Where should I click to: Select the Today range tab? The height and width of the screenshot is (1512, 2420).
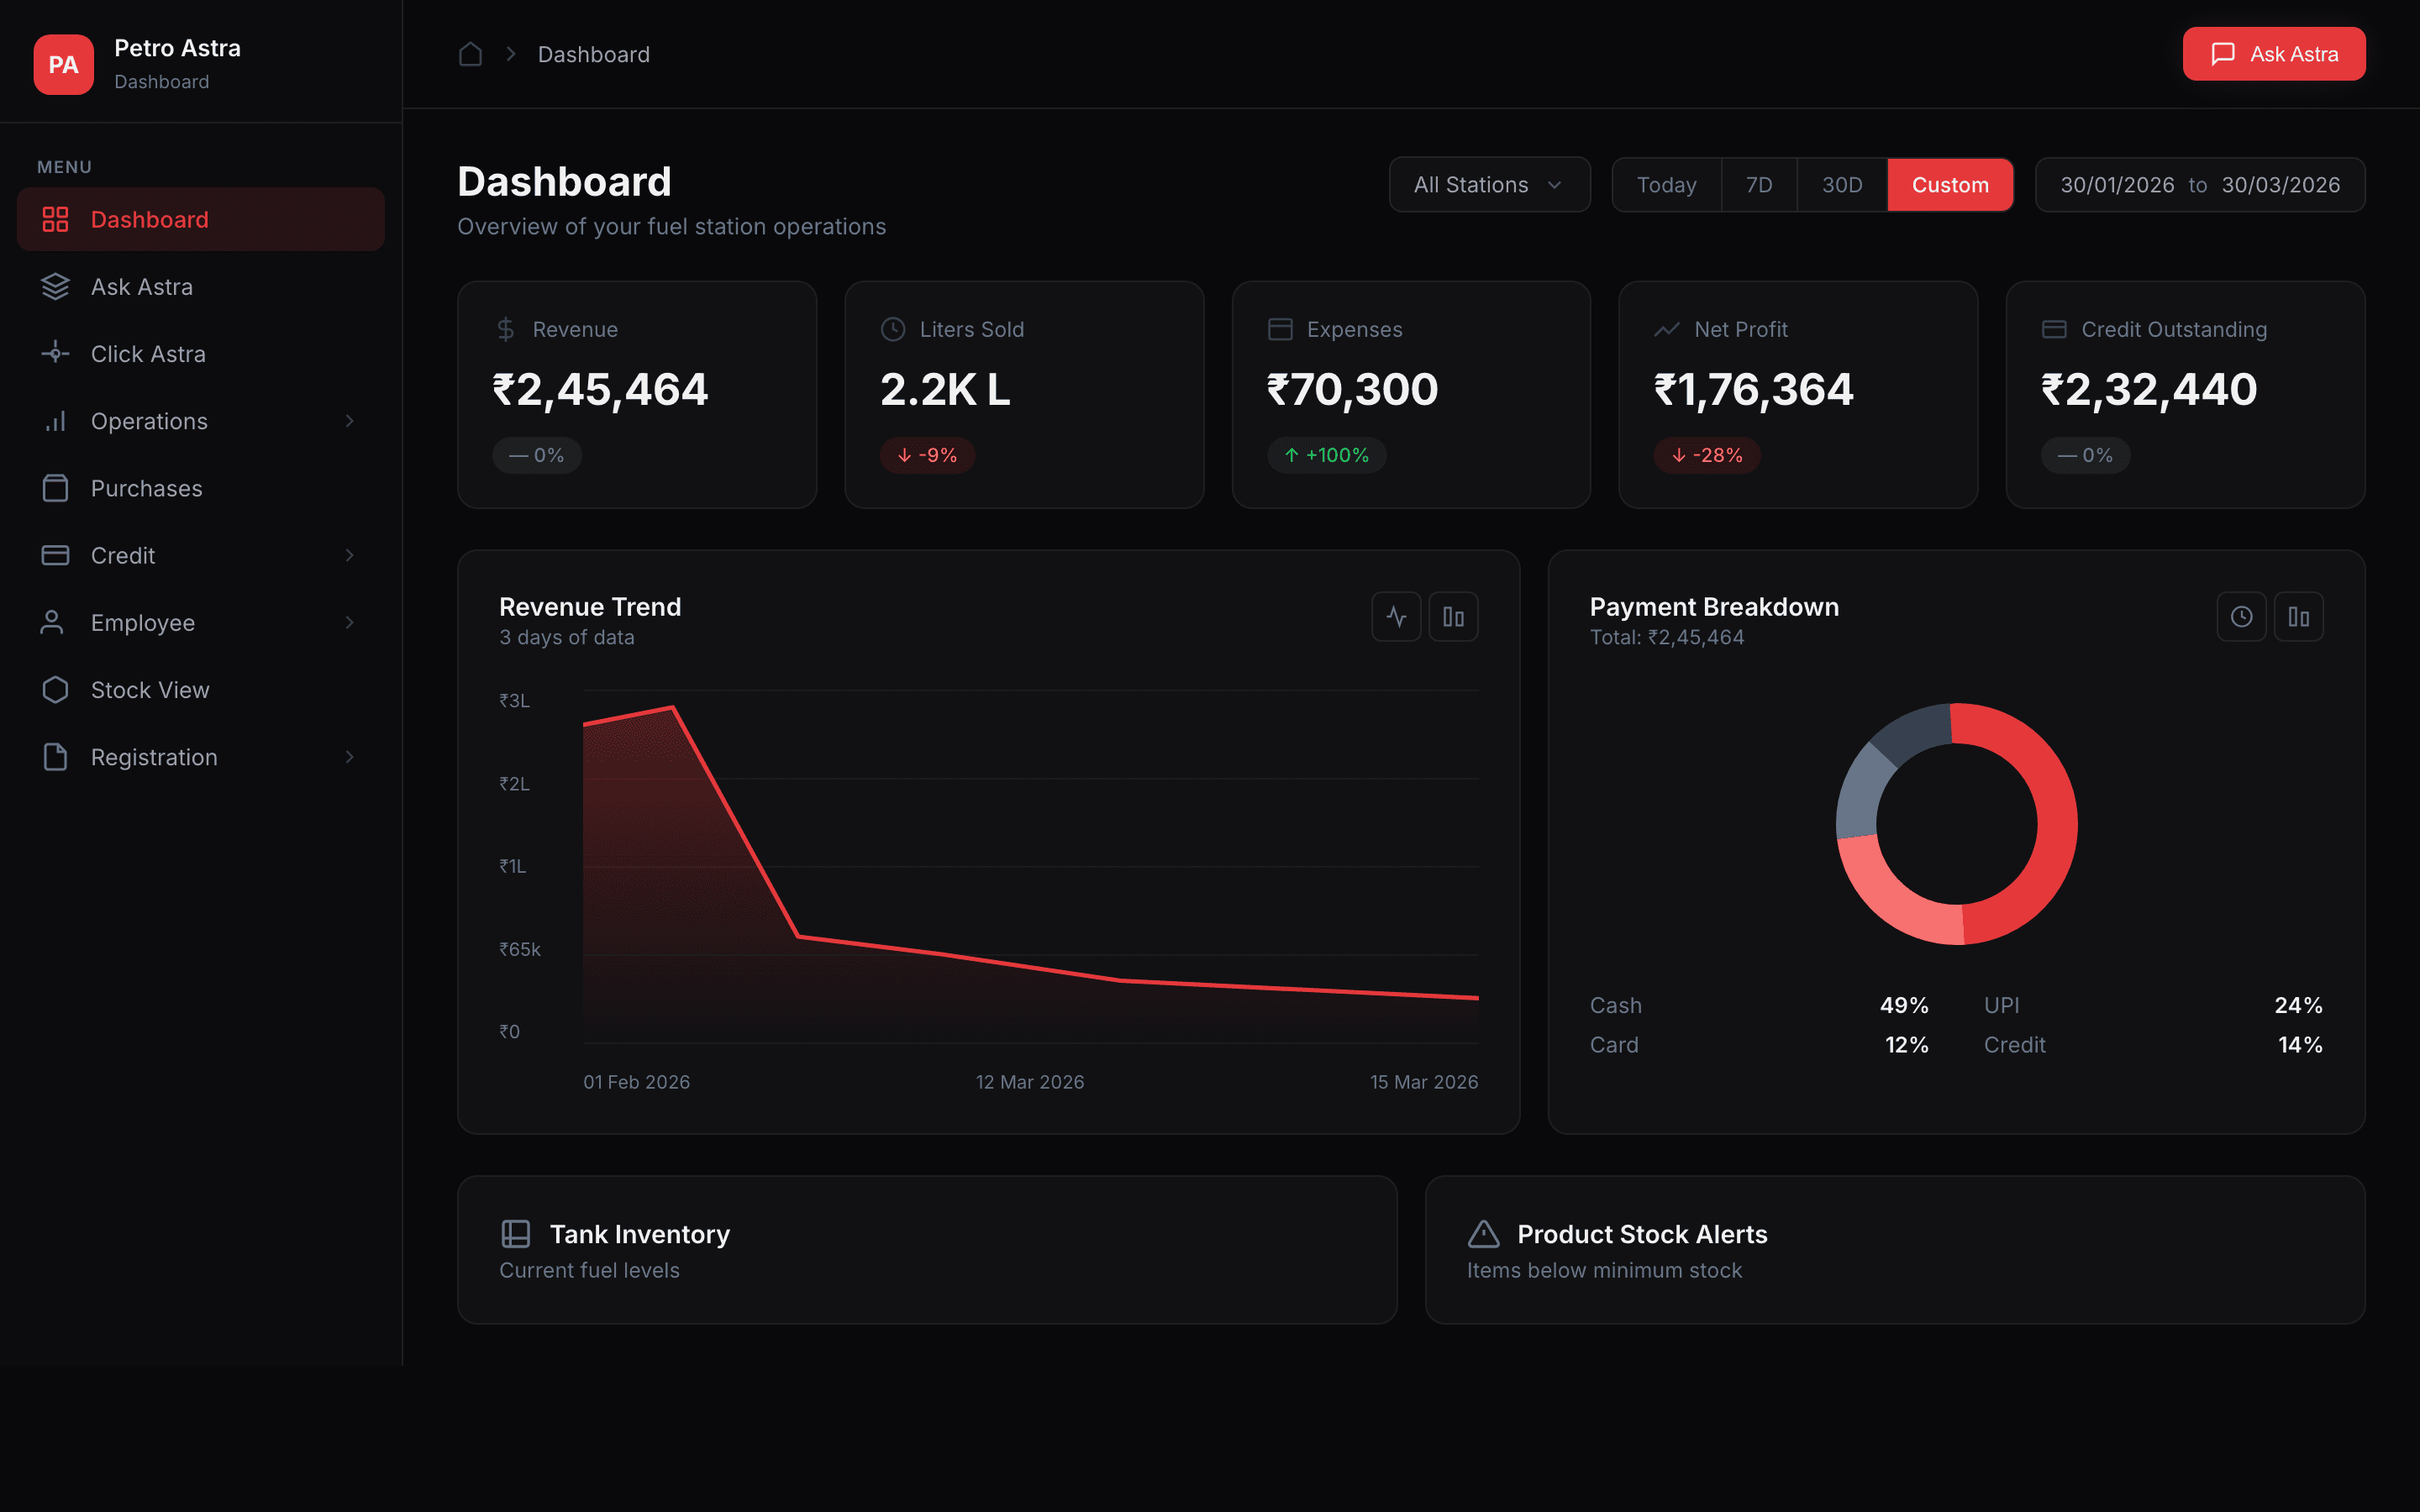click(x=1667, y=185)
